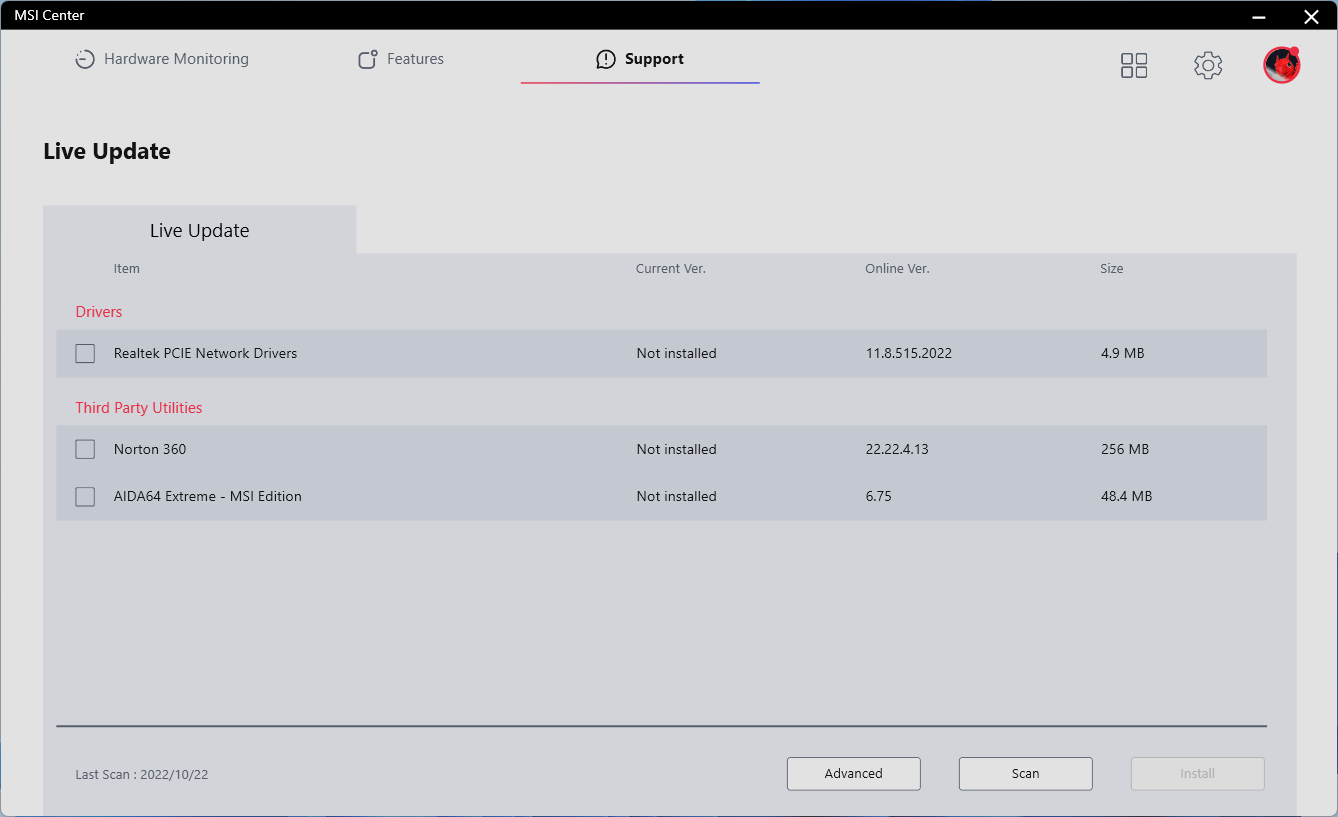Click the Third Party Utilities heading
The image size is (1338, 817).
(x=139, y=408)
